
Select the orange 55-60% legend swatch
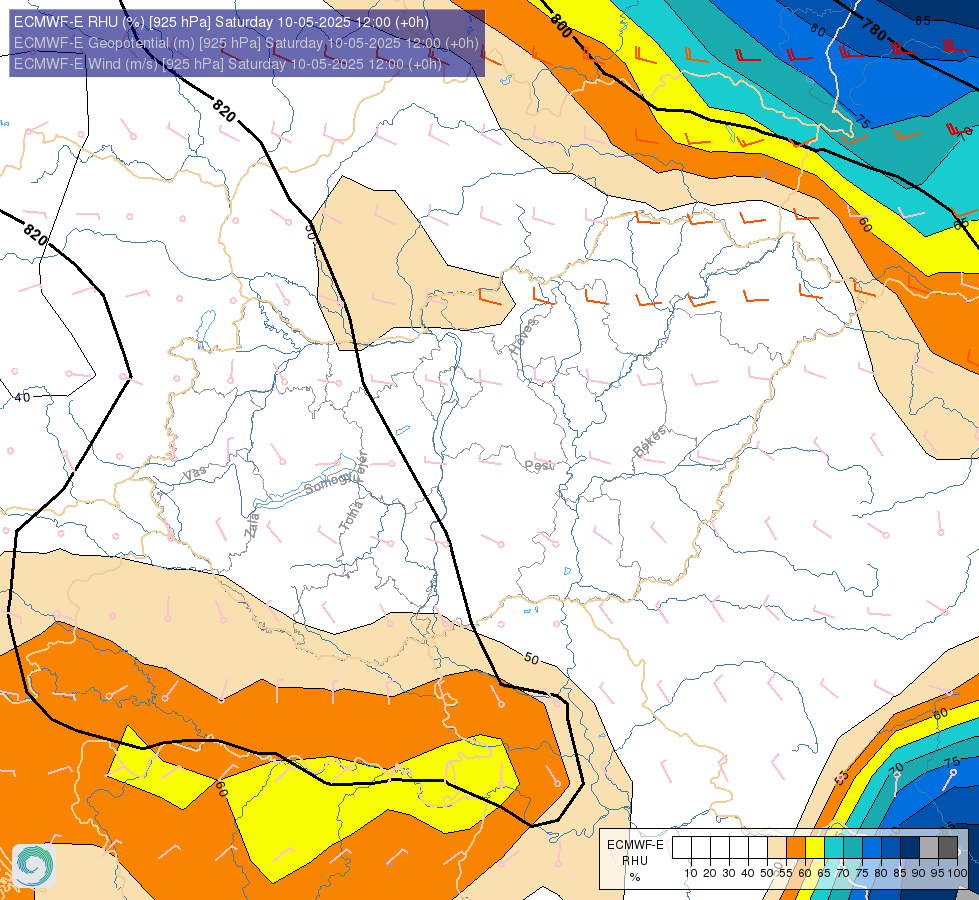[796, 848]
